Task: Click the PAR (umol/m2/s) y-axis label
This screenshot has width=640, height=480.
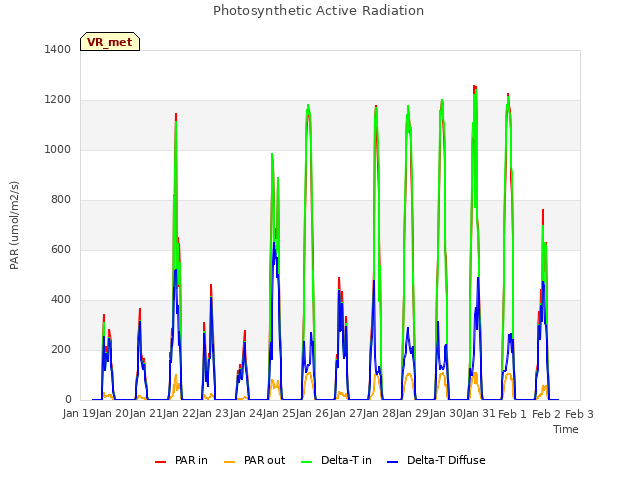Action: click(x=14, y=225)
